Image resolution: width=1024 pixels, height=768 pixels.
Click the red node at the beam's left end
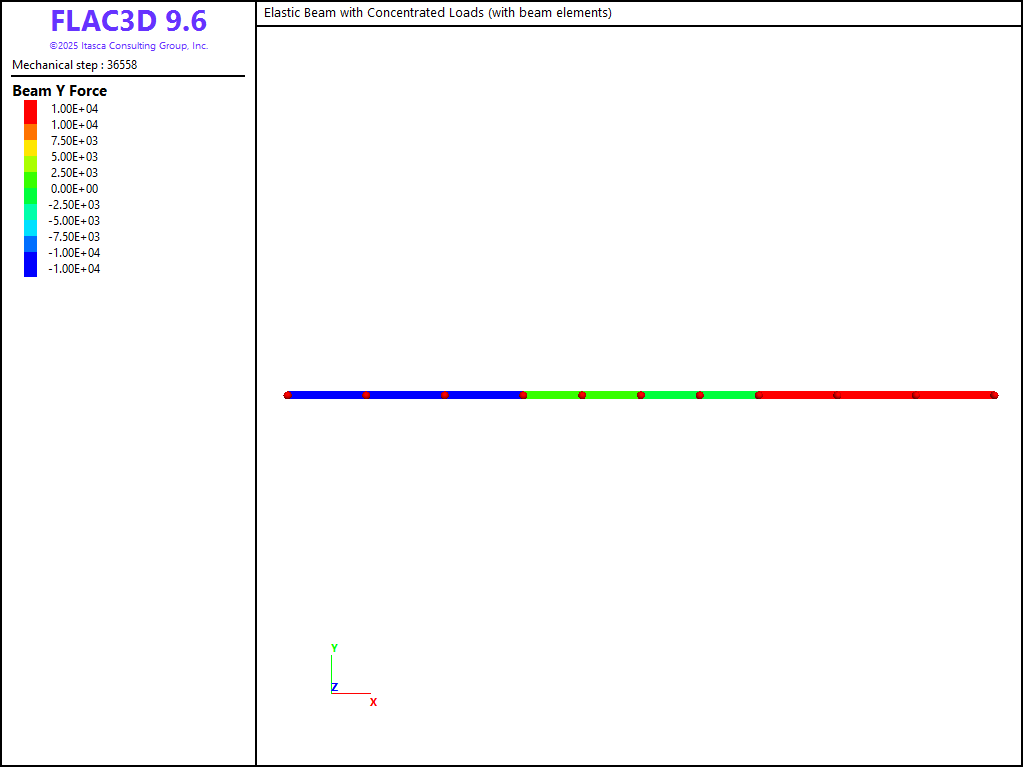pyautogui.click(x=288, y=395)
